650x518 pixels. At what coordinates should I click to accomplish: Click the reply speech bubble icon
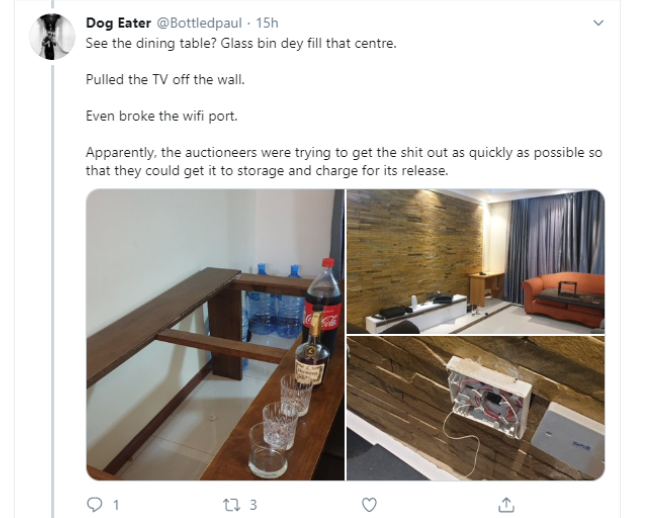(x=95, y=504)
